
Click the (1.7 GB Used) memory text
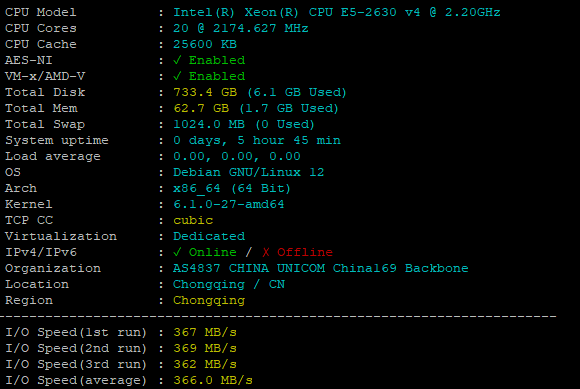(x=289, y=108)
